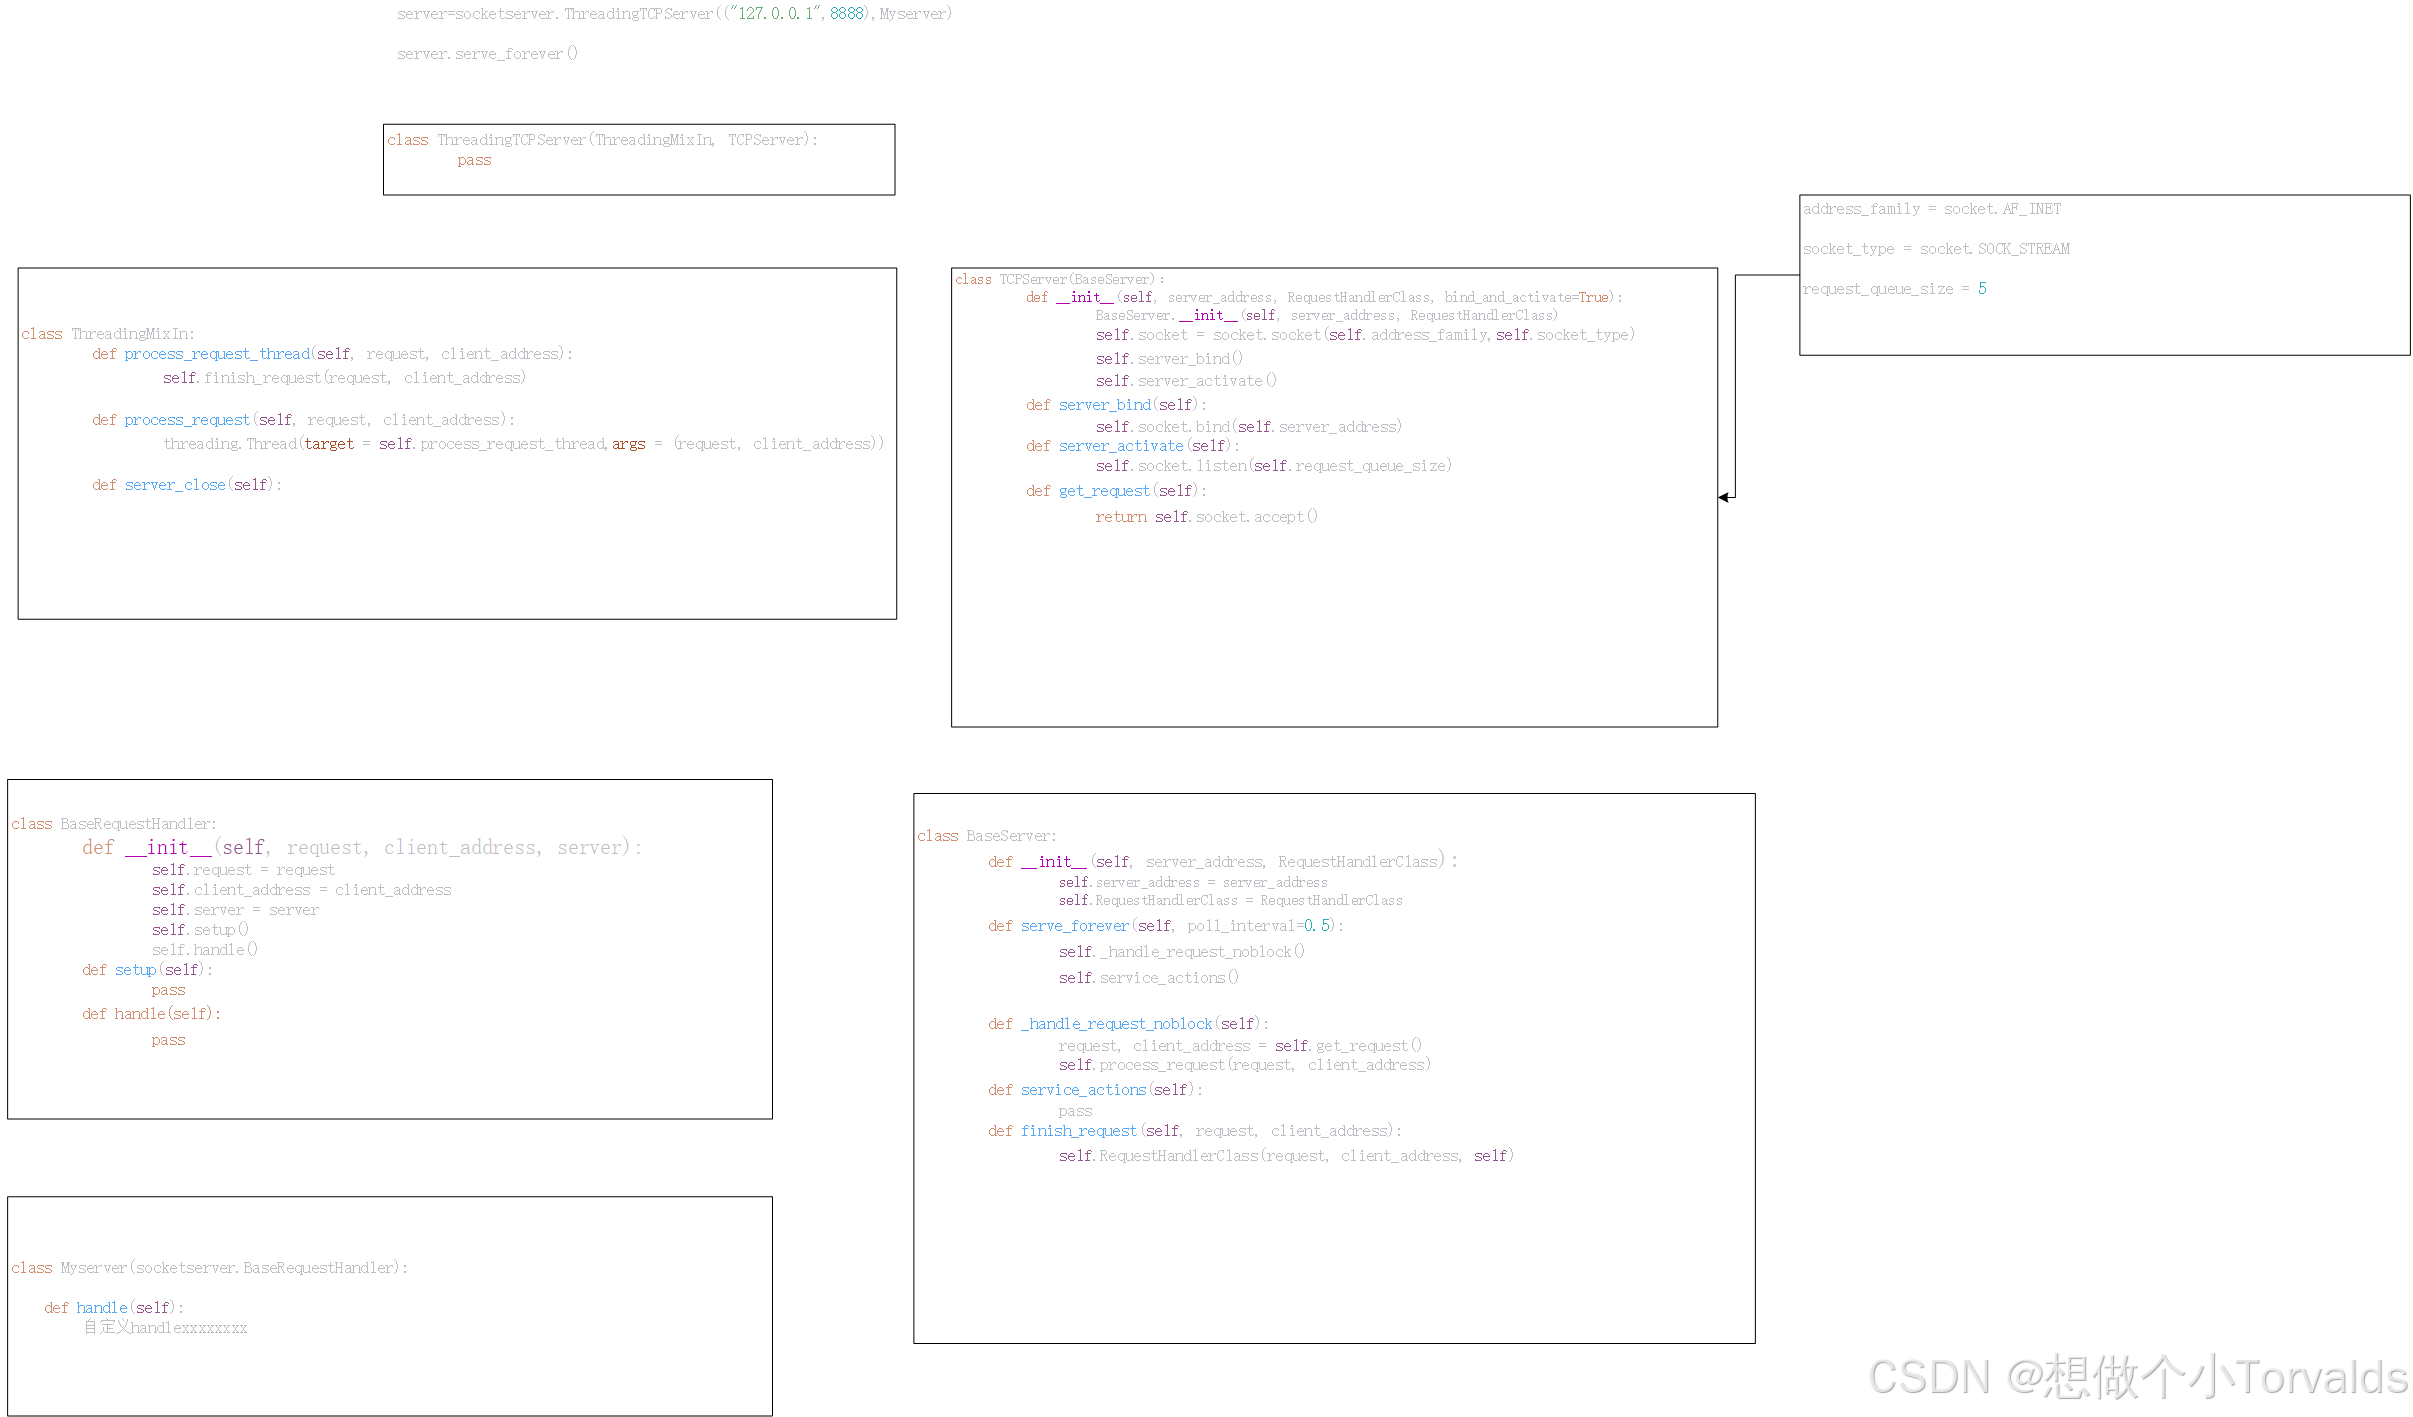Viewport: 2413px width, 1417px height.
Task: Click 'class Myserver(socketserver.BaseRequestHandler):' line
Action: click(209, 1268)
